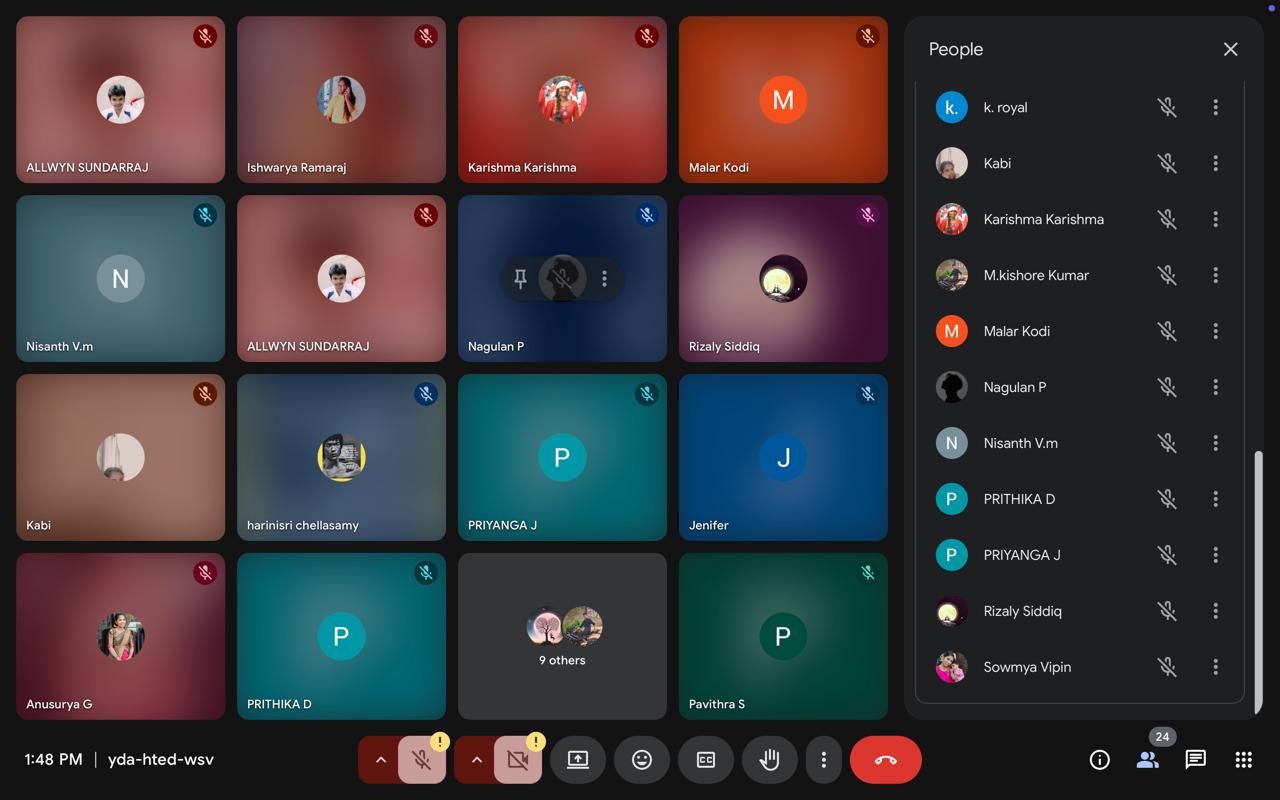Open more actions menu for Sowmya Vipin
The width and height of the screenshot is (1280, 800).
(x=1215, y=667)
